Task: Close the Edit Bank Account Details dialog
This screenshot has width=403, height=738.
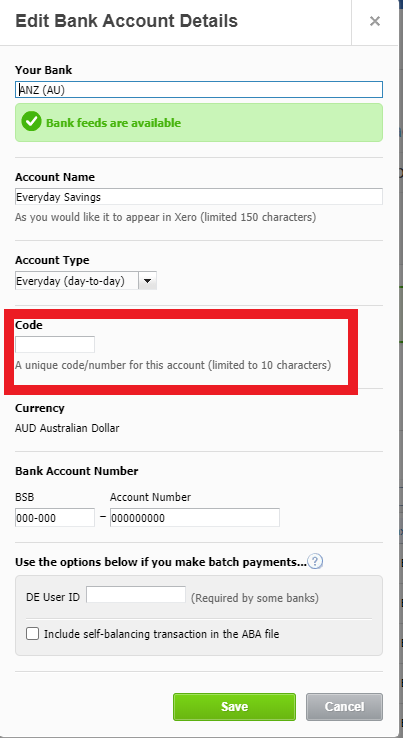Action: [x=374, y=21]
